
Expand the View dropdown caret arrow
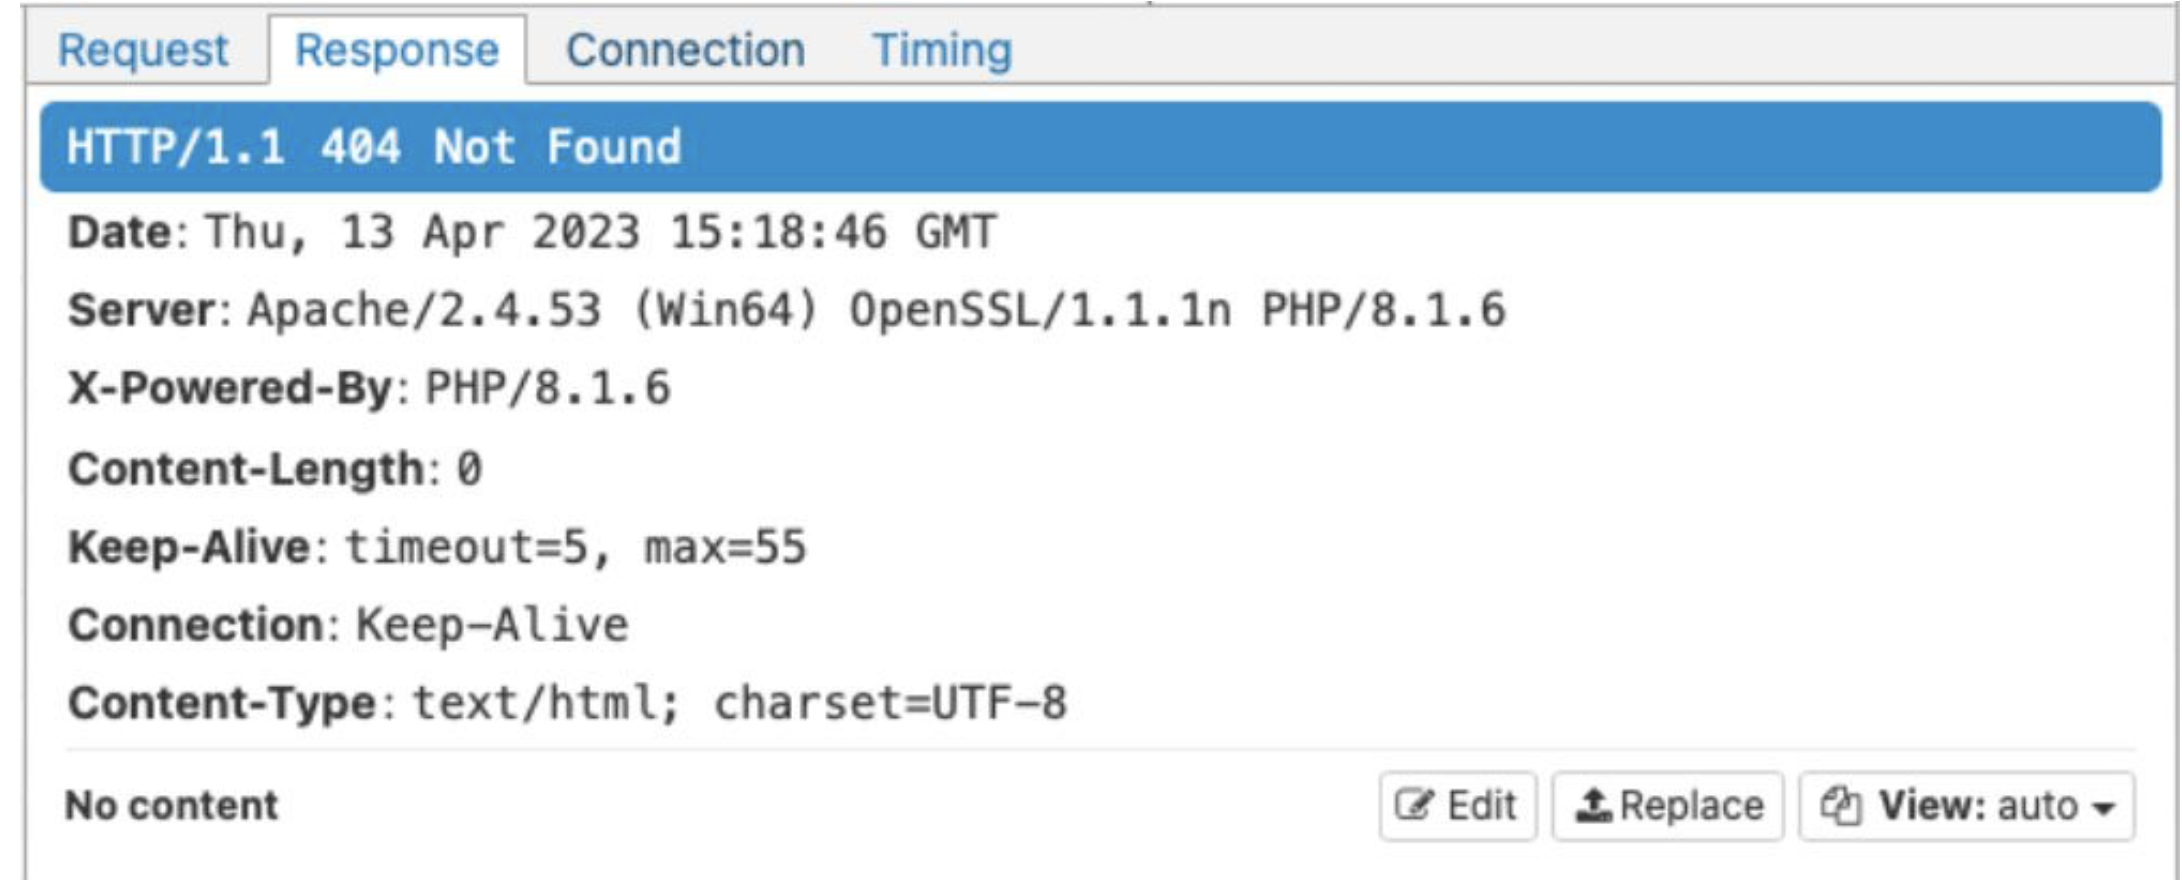[x=2105, y=808]
